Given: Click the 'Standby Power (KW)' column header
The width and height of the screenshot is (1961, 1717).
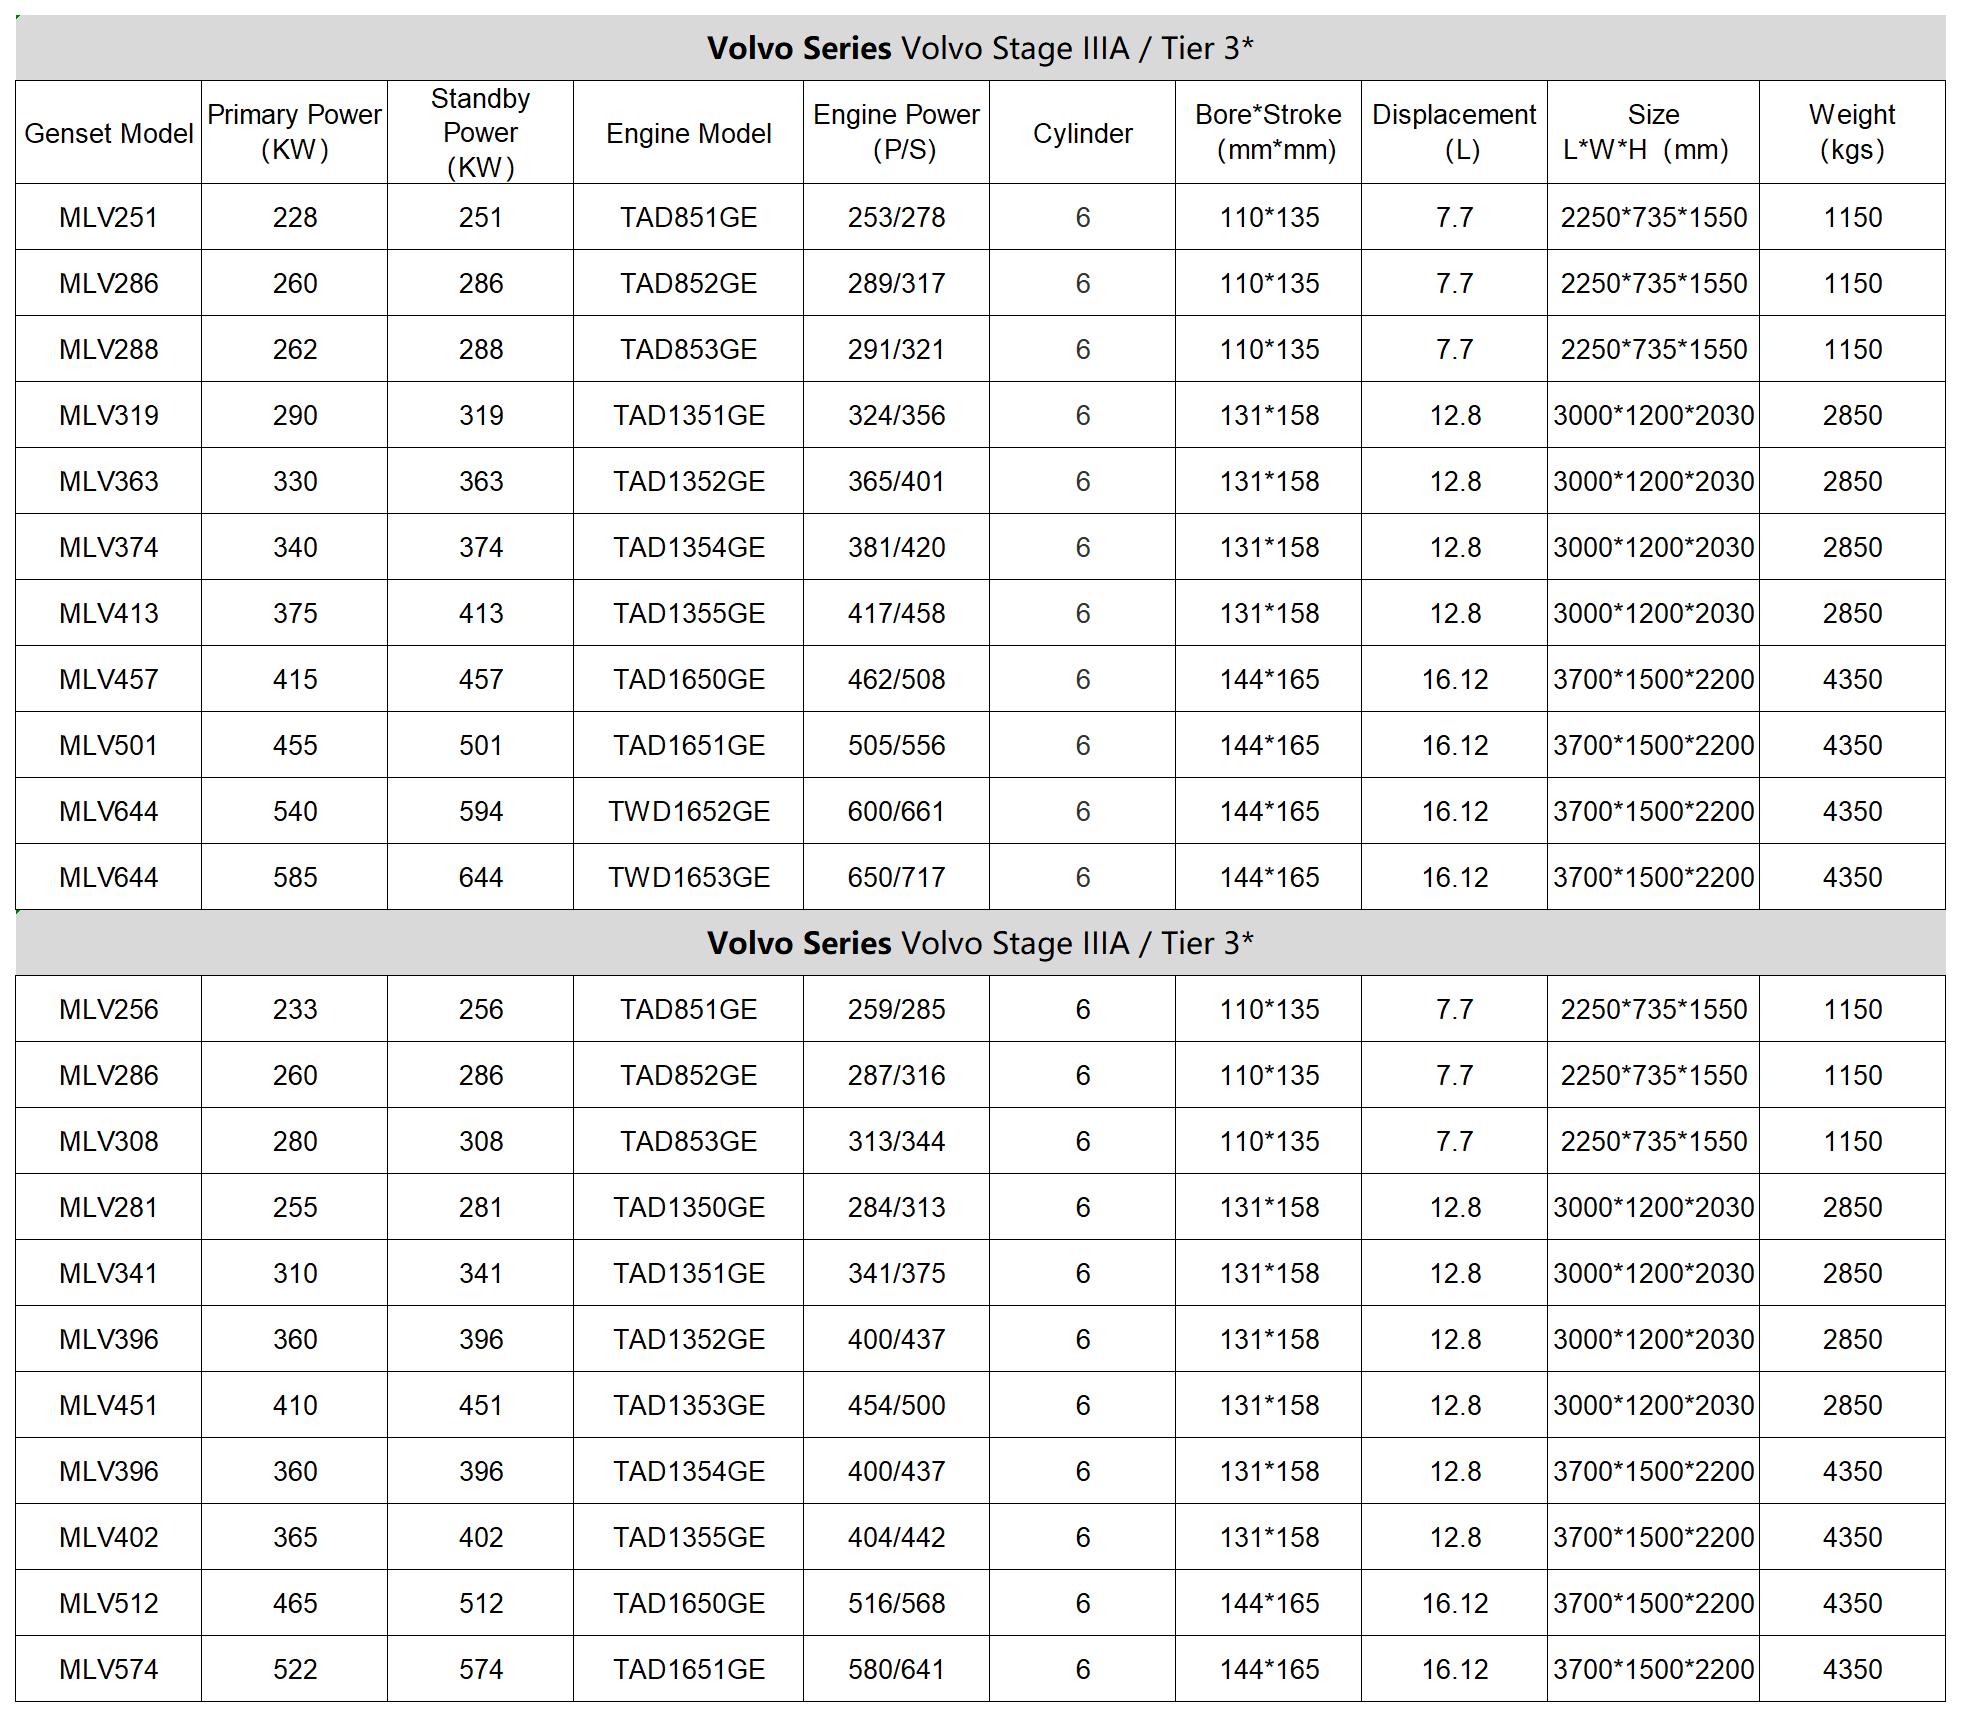Looking at the screenshot, I should tap(480, 133).
